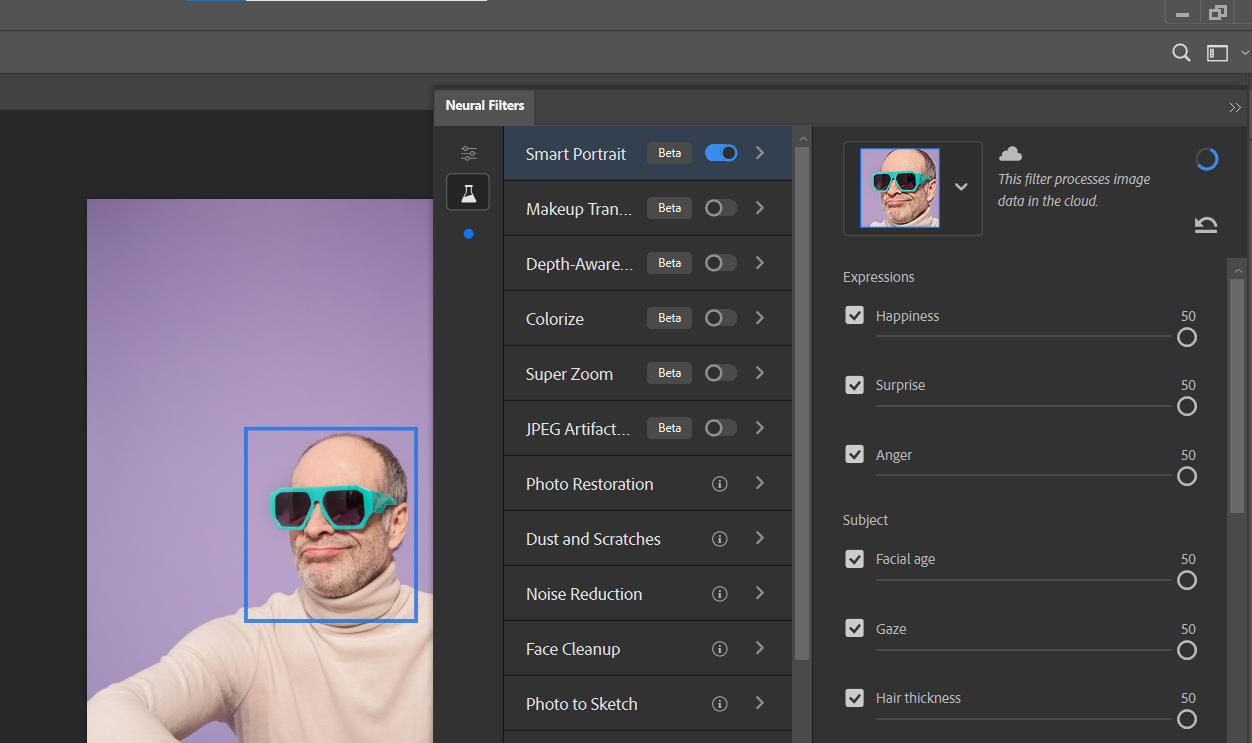This screenshot has height=743, width=1252.
Task: Select the beta filters flask icon
Action: [468, 192]
